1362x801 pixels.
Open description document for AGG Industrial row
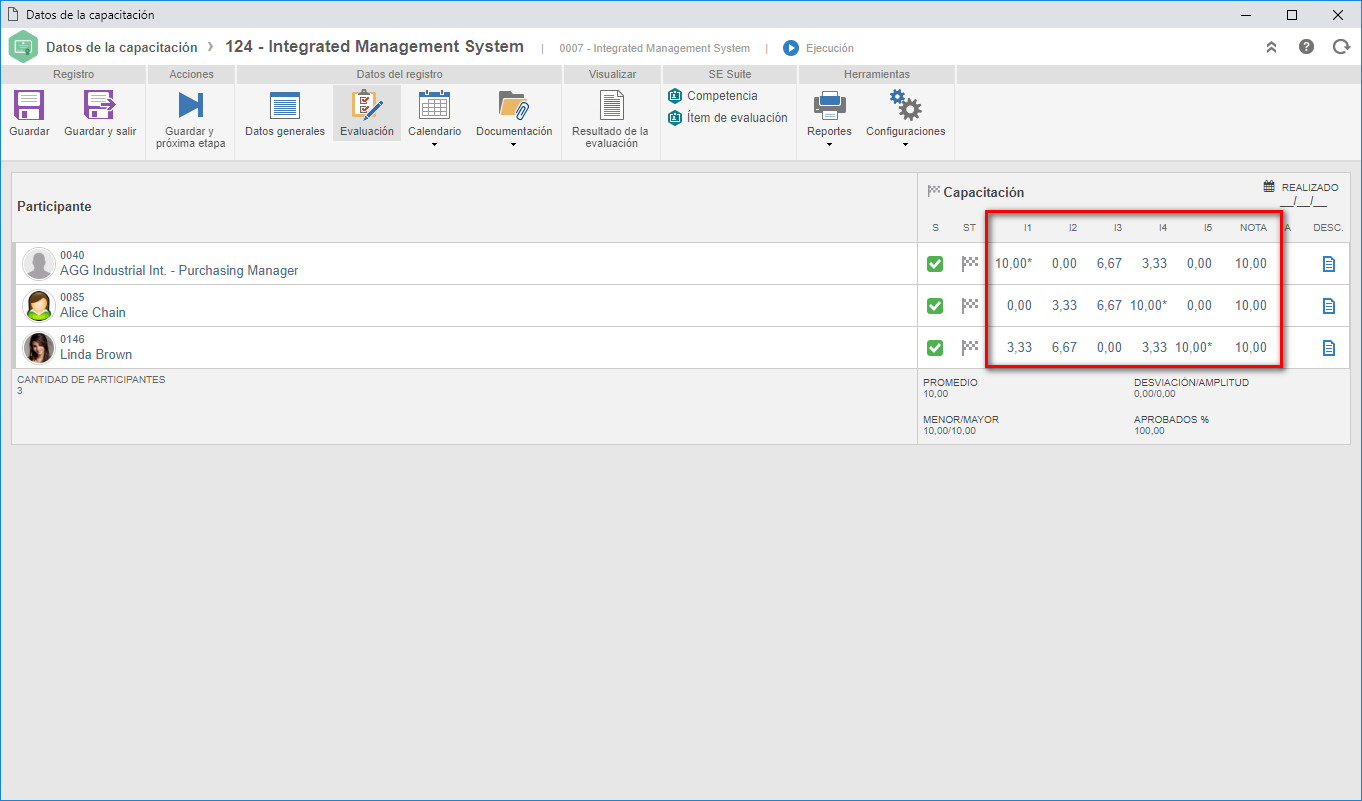(x=1329, y=264)
